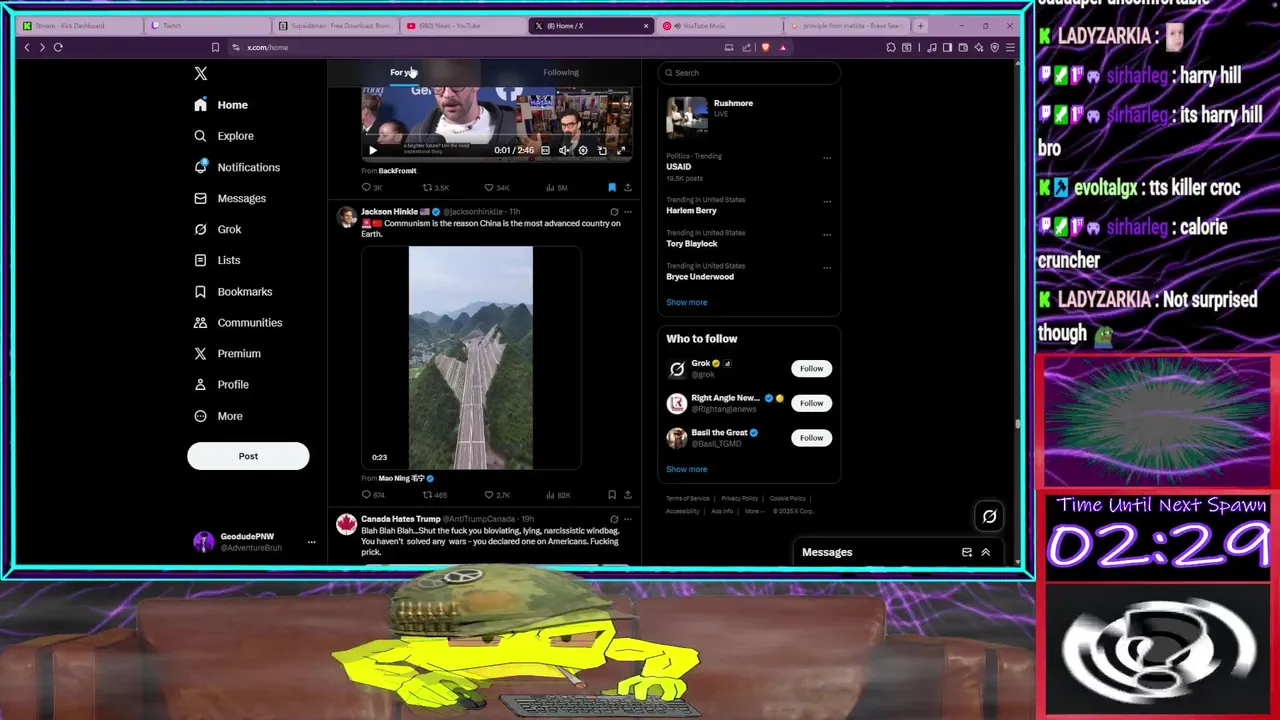
Task: Show more Who to follow suggestions
Action: (687, 469)
